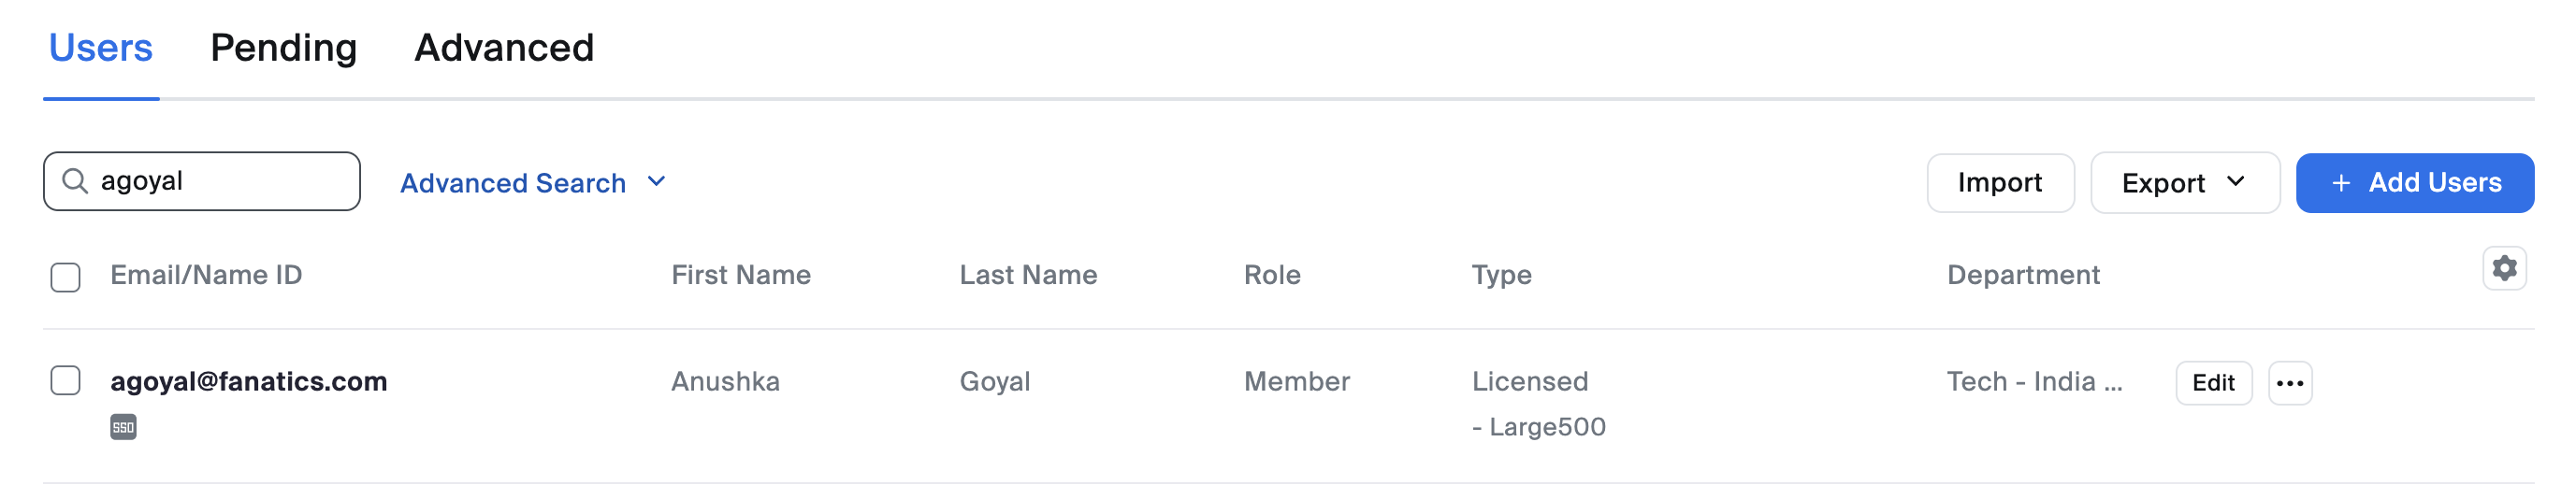Click the search magnifier icon
Viewport: 2576px width, 499px height.
tap(75, 181)
